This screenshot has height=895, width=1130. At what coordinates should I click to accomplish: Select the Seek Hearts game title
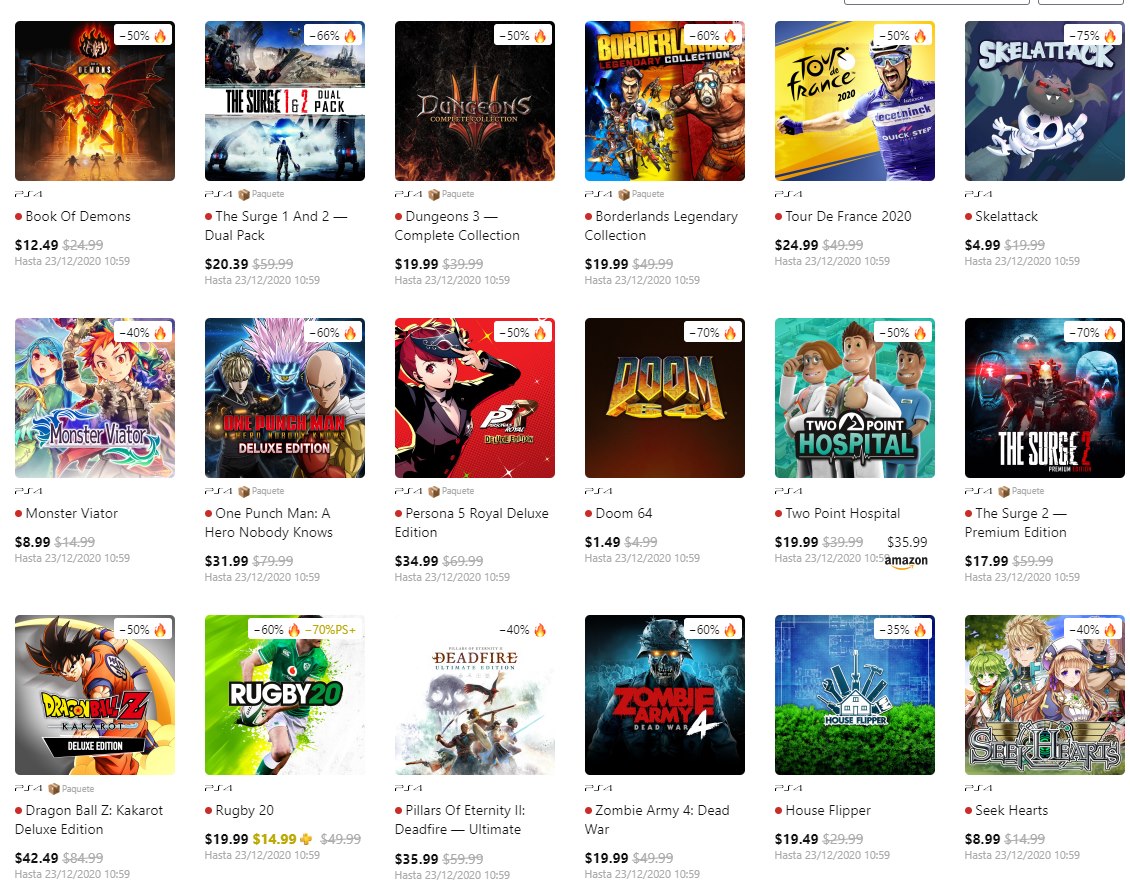(x=1011, y=810)
